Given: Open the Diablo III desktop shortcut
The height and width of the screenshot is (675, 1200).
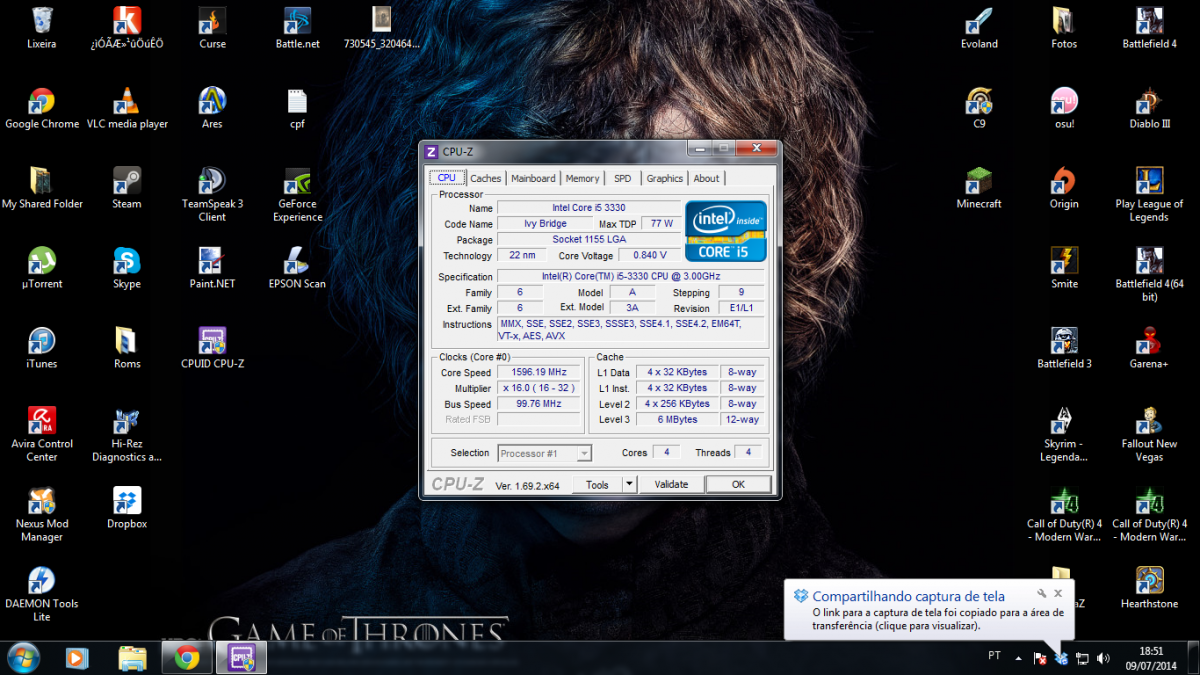Looking at the screenshot, I should pos(1149,107).
